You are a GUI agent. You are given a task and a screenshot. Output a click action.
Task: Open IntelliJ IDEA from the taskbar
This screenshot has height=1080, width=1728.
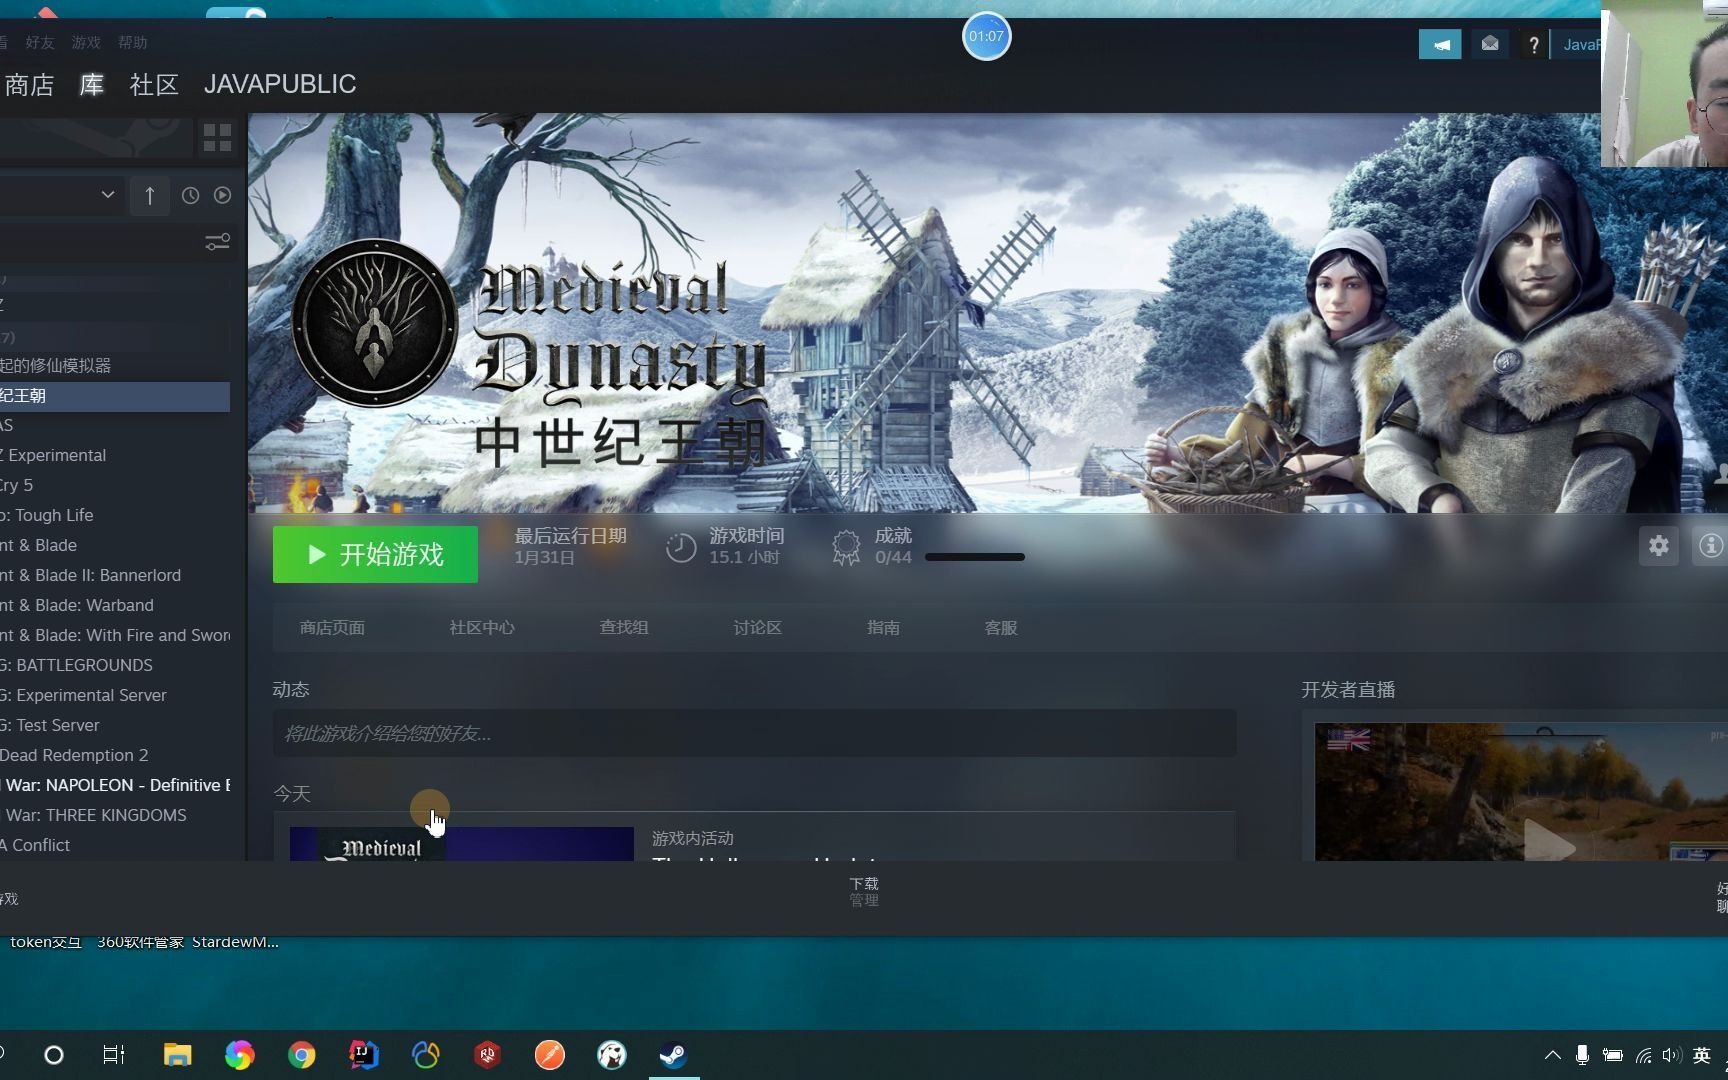click(x=364, y=1055)
